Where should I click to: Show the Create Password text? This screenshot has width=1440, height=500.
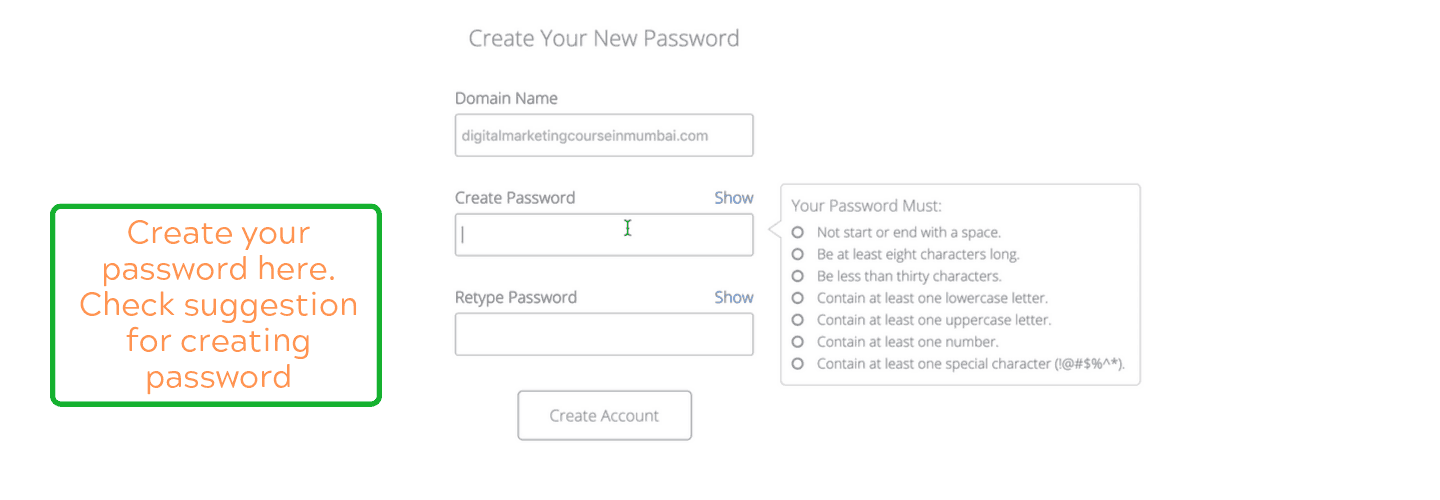733,198
